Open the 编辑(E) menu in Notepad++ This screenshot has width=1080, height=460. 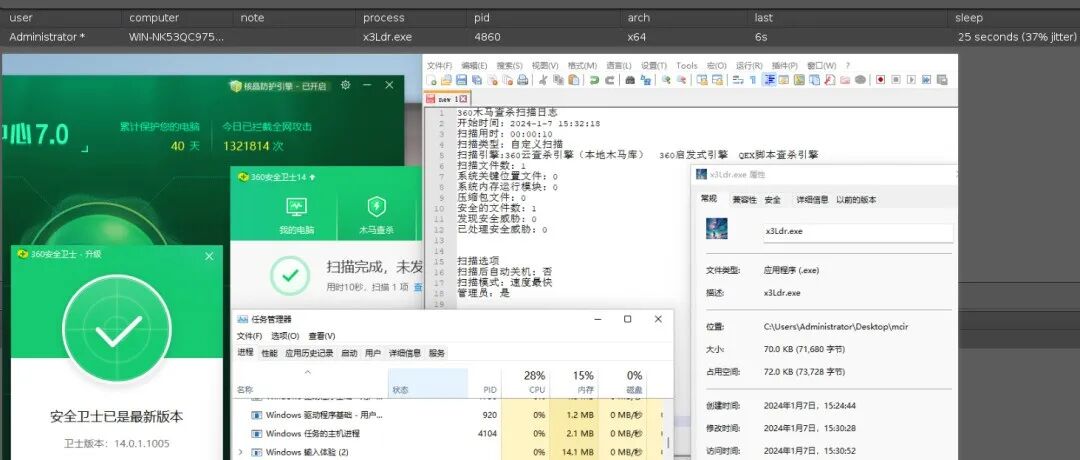tap(474, 65)
